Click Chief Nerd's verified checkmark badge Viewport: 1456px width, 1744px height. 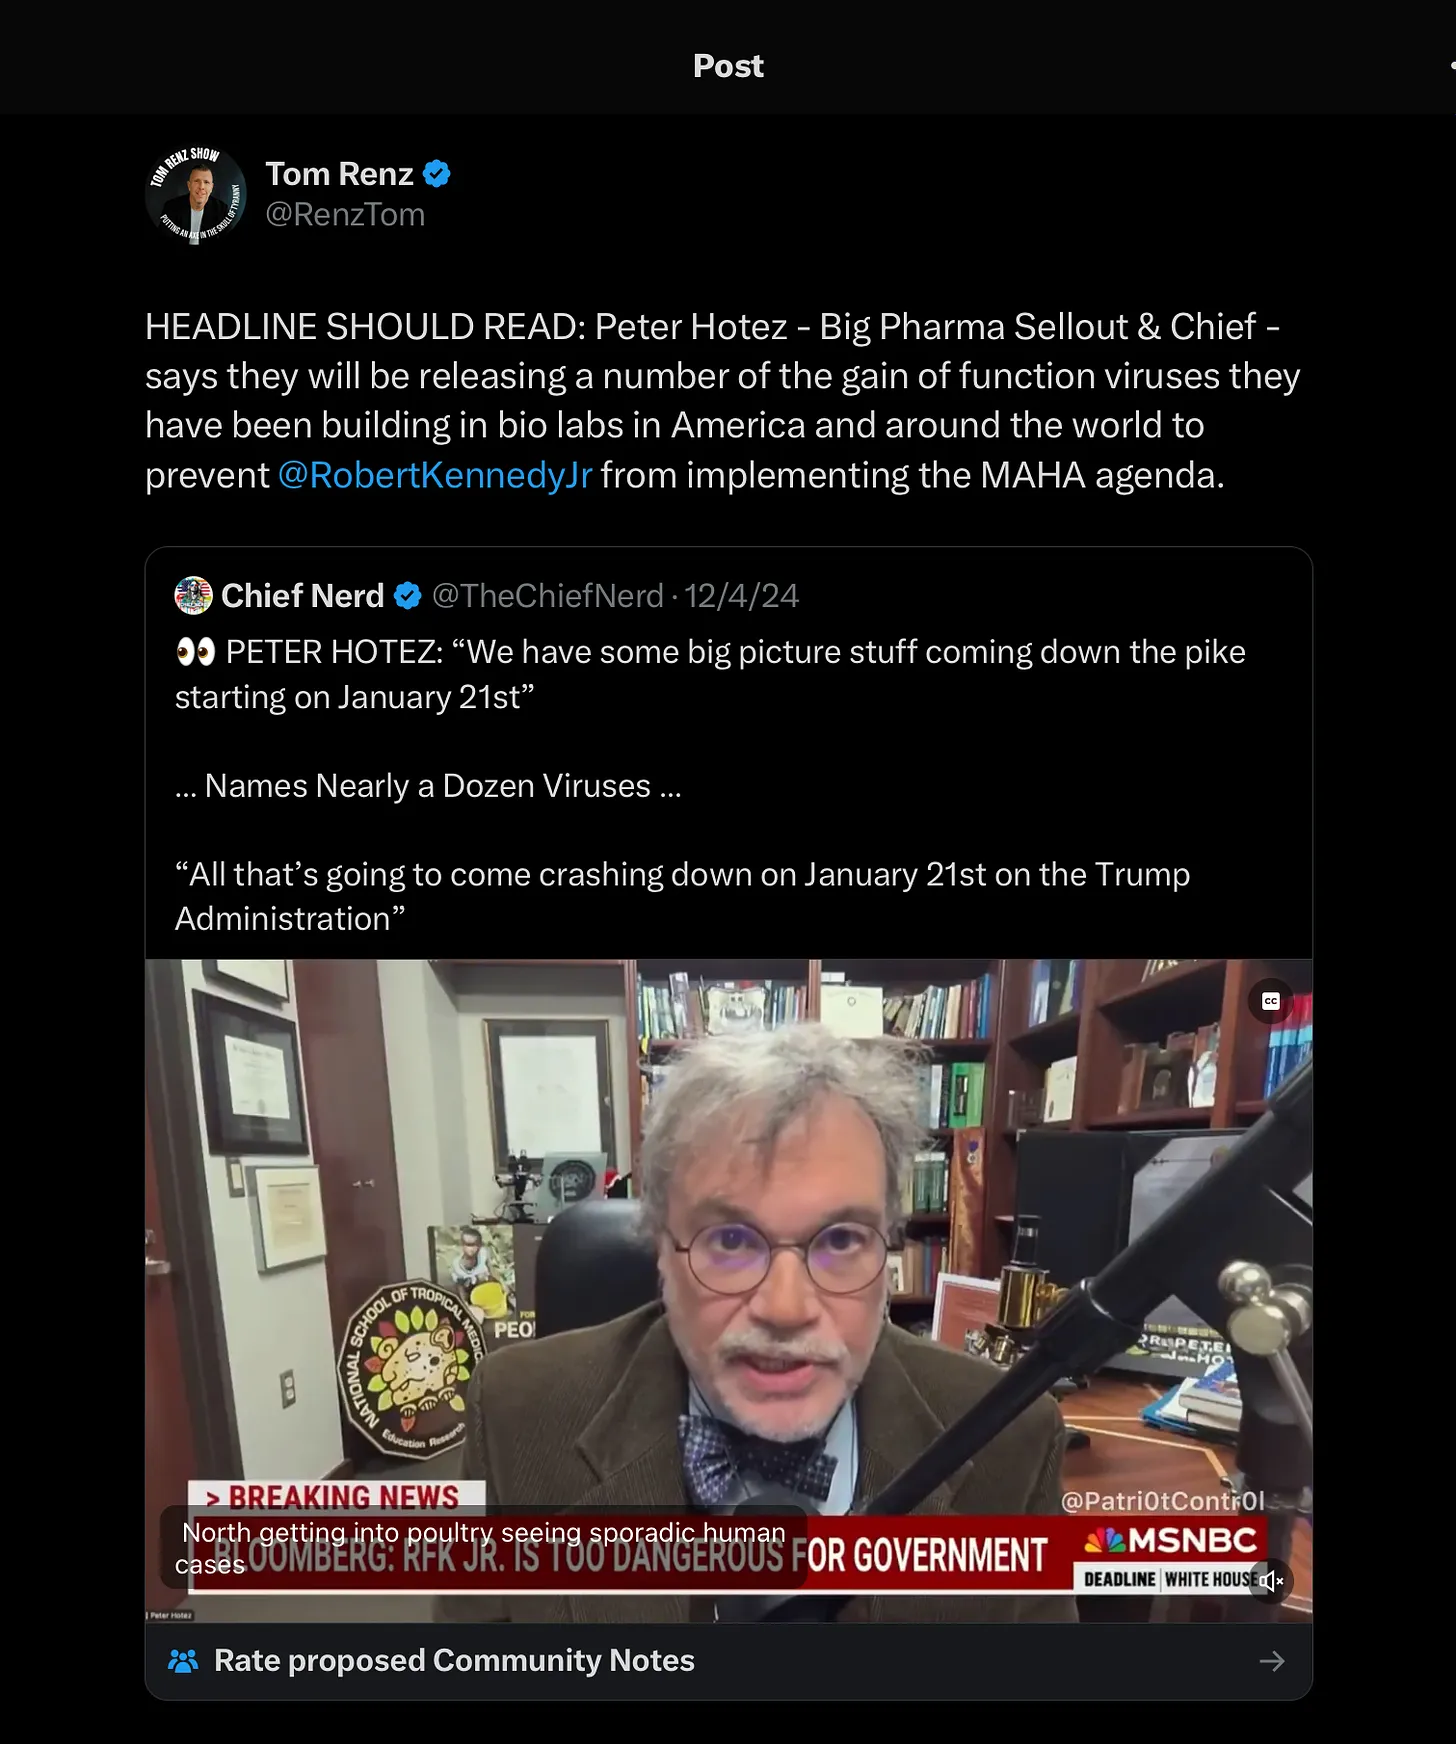point(407,596)
